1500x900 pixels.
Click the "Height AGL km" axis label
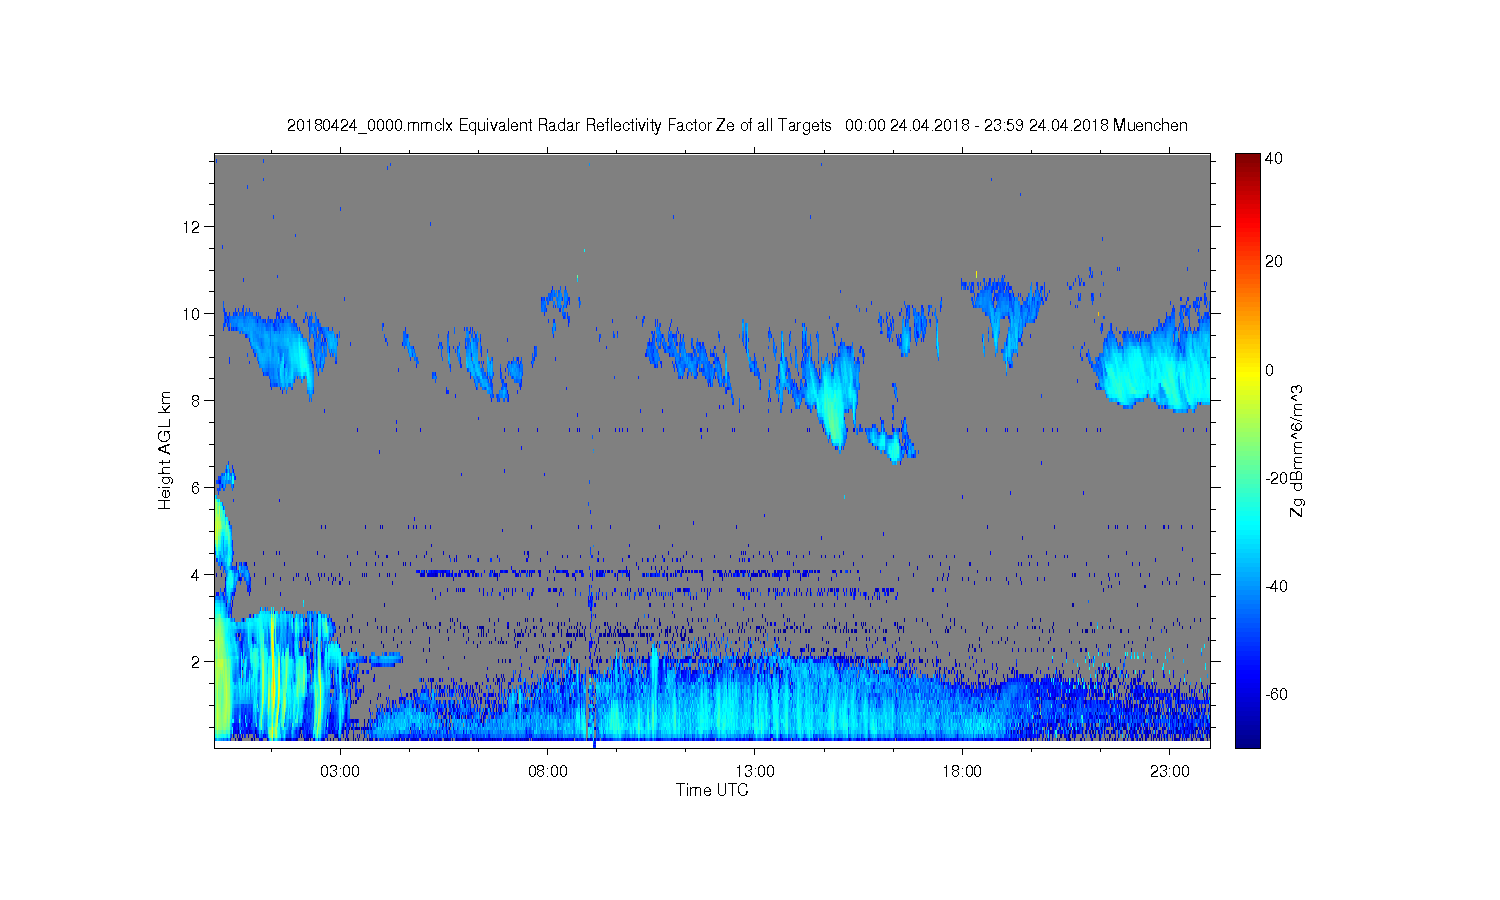tap(164, 450)
